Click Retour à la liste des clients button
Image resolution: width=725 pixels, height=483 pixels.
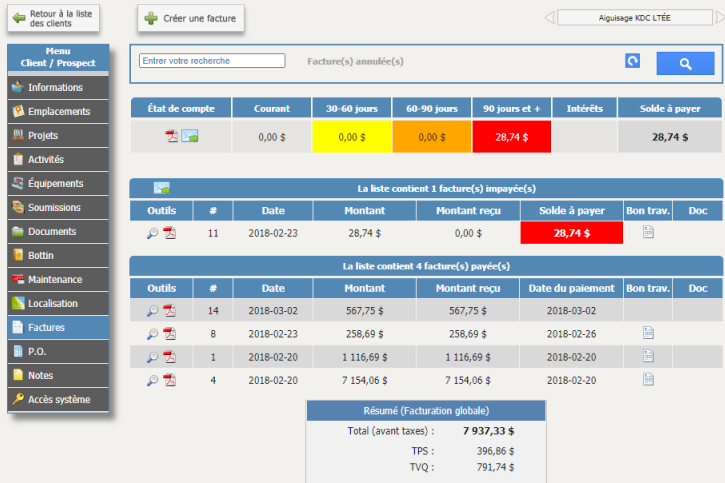tap(53, 18)
